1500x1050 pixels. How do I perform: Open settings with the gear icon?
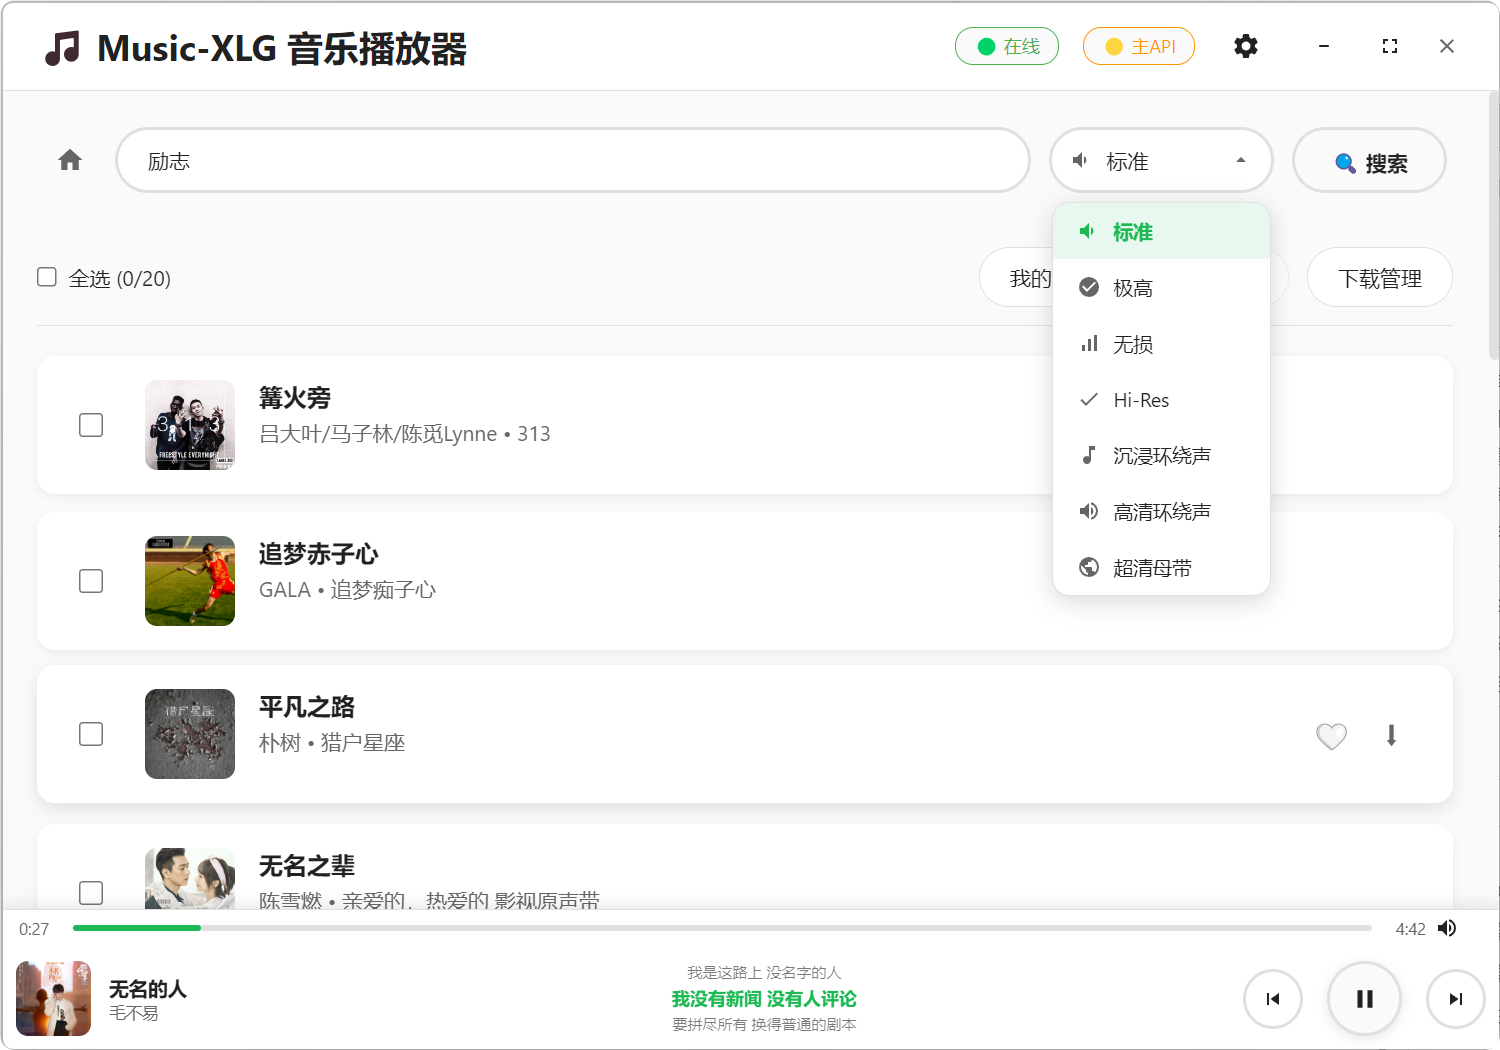tap(1245, 46)
